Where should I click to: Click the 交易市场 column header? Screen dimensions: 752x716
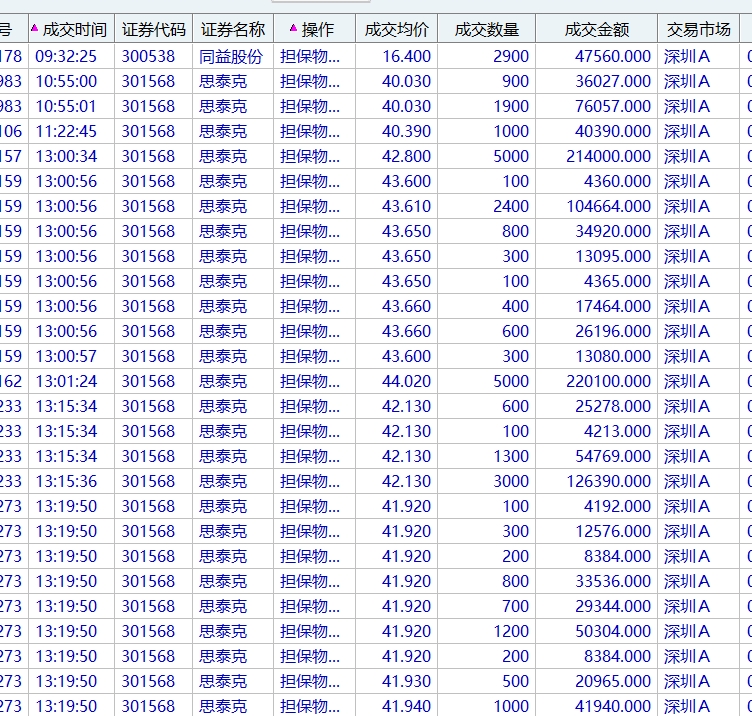point(698,30)
